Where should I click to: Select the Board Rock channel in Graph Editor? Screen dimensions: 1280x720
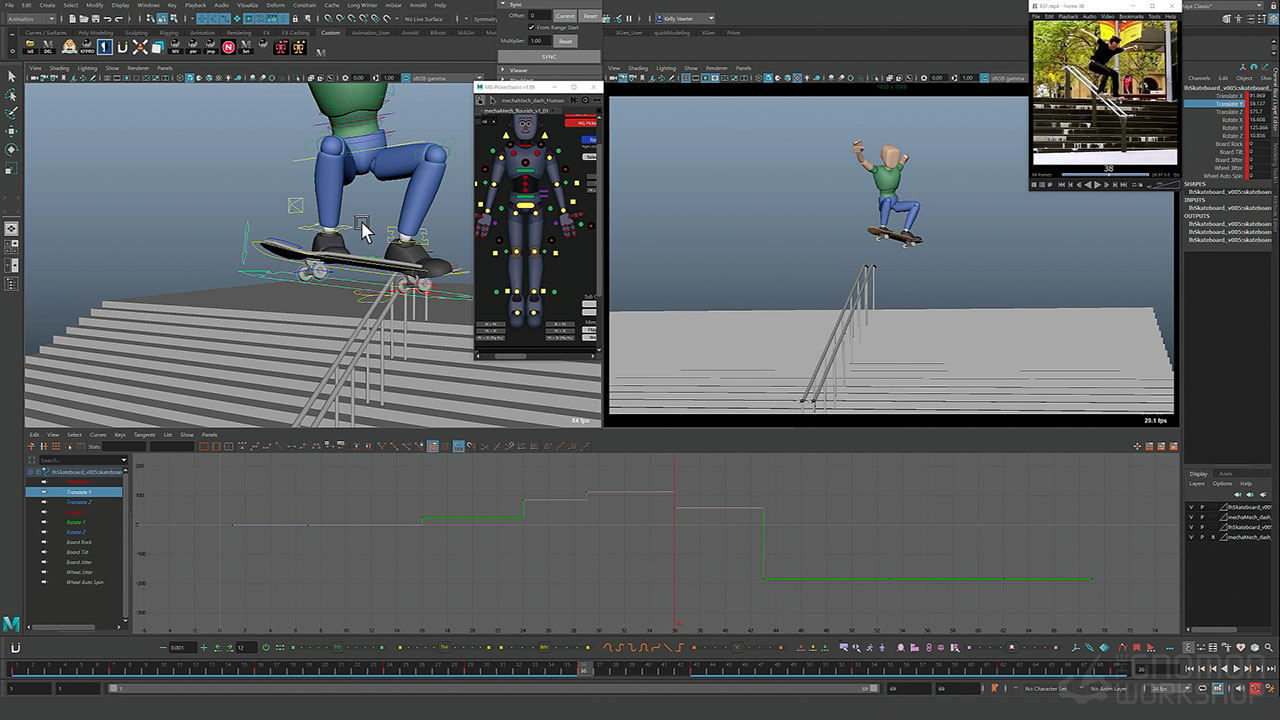[79, 542]
